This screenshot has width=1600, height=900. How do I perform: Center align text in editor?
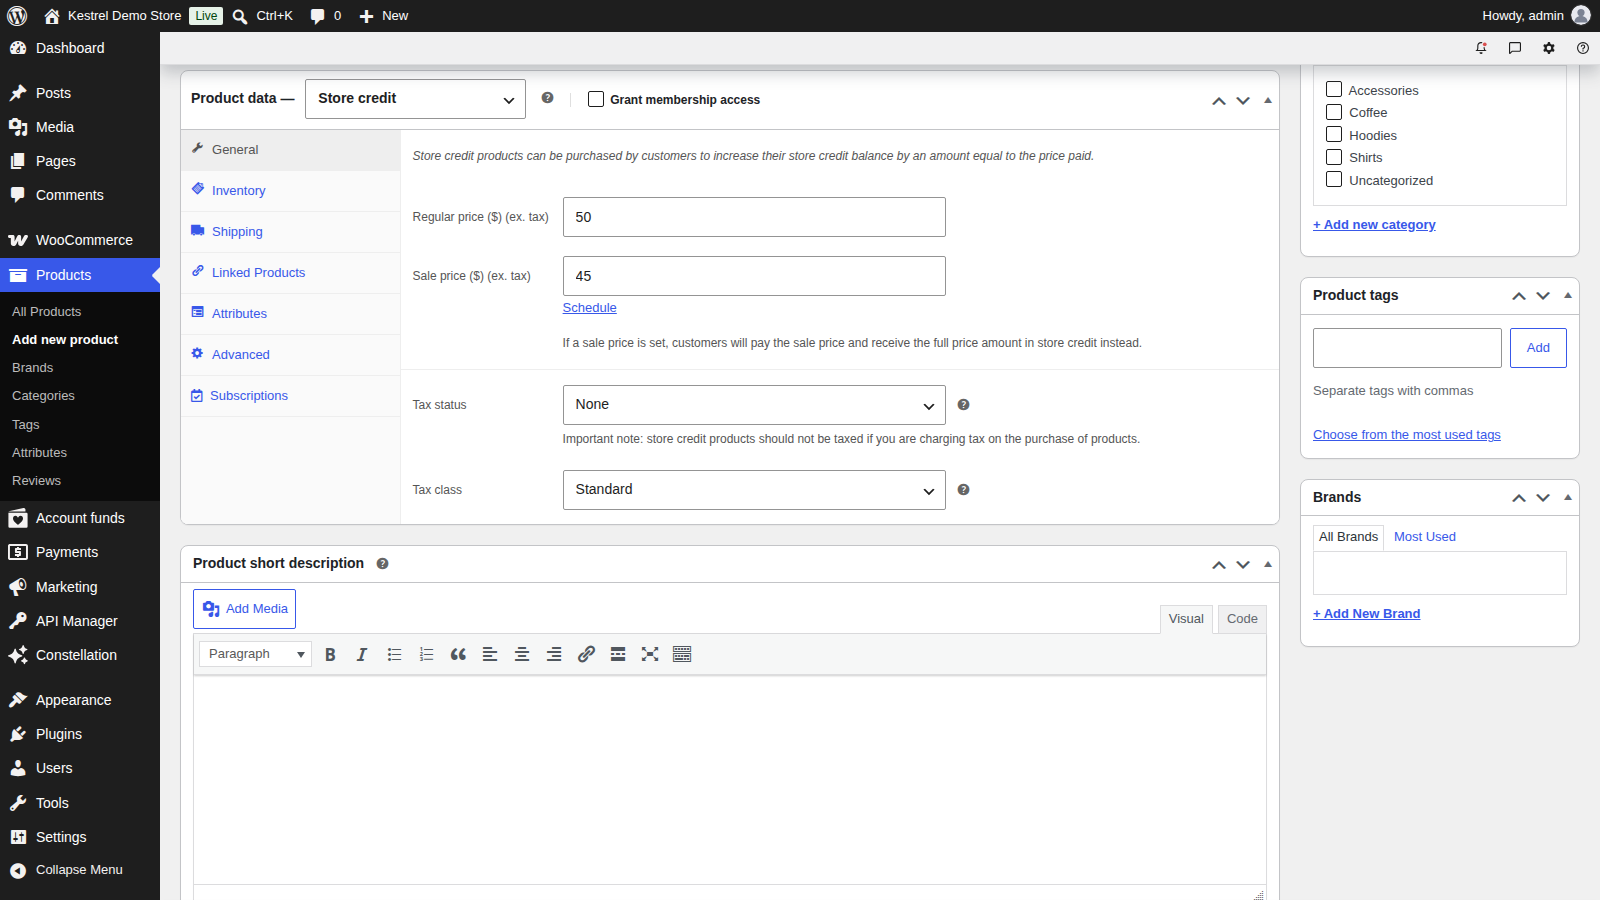[522, 654]
